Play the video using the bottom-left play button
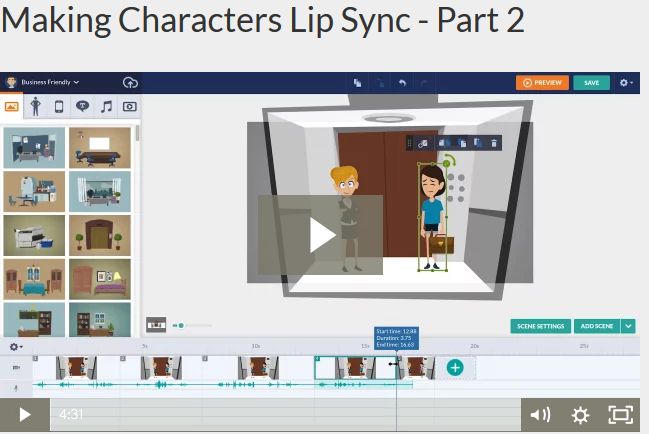Image resolution: width=649 pixels, height=434 pixels. tap(25, 415)
